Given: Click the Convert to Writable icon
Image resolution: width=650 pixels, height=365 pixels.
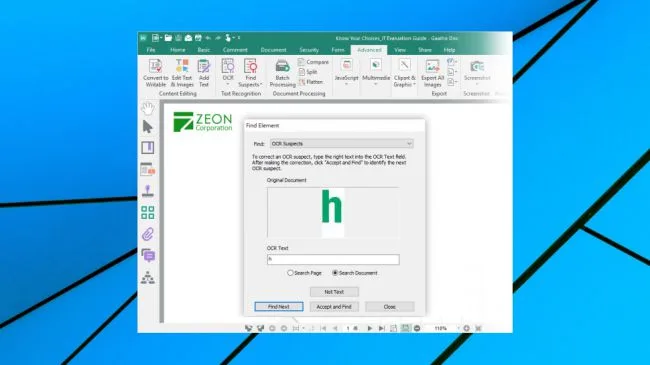Looking at the screenshot, I should click(x=155, y=66).
